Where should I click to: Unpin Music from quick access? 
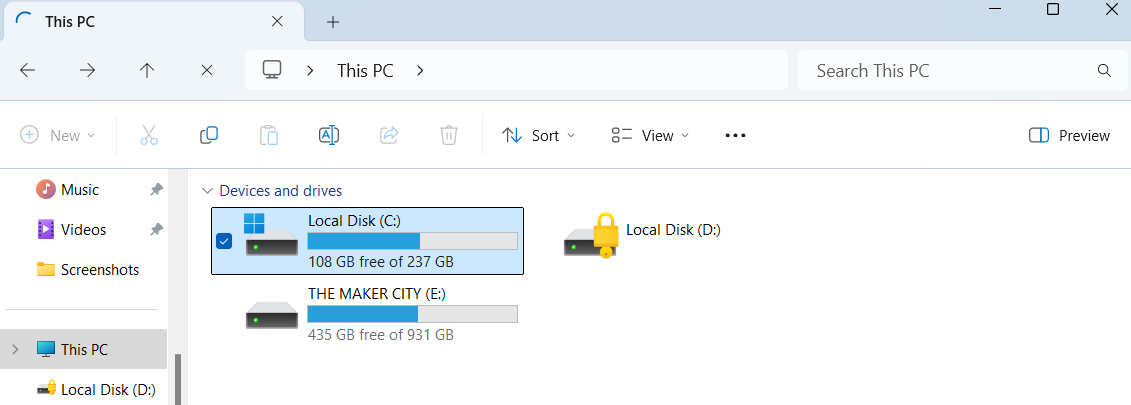(156, 190)
